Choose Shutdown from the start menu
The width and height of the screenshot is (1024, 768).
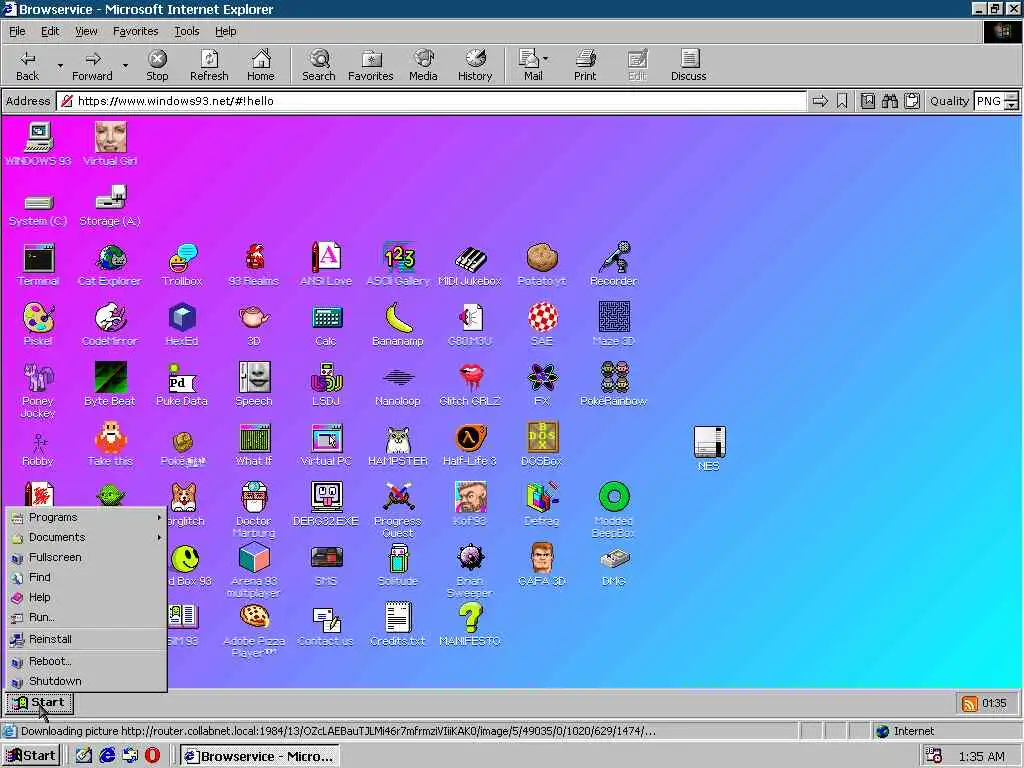87,681
